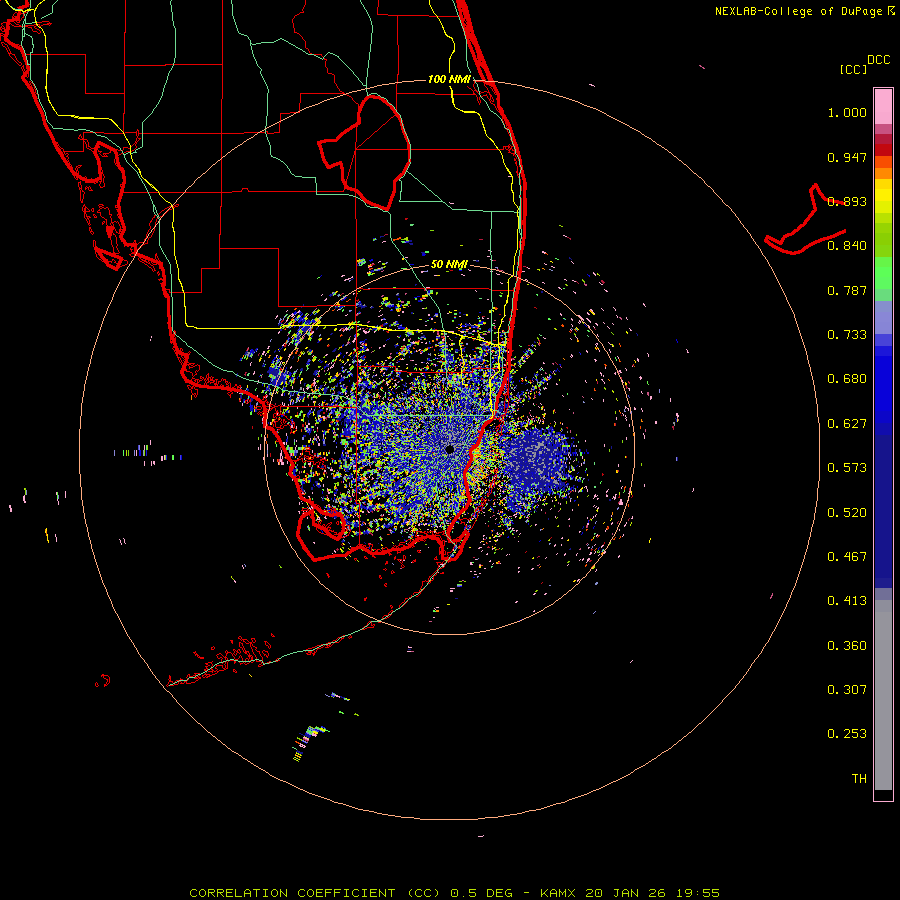Select the 0.733 scale value
Viewport: 900px width, 900px height.
pos(847,335)
